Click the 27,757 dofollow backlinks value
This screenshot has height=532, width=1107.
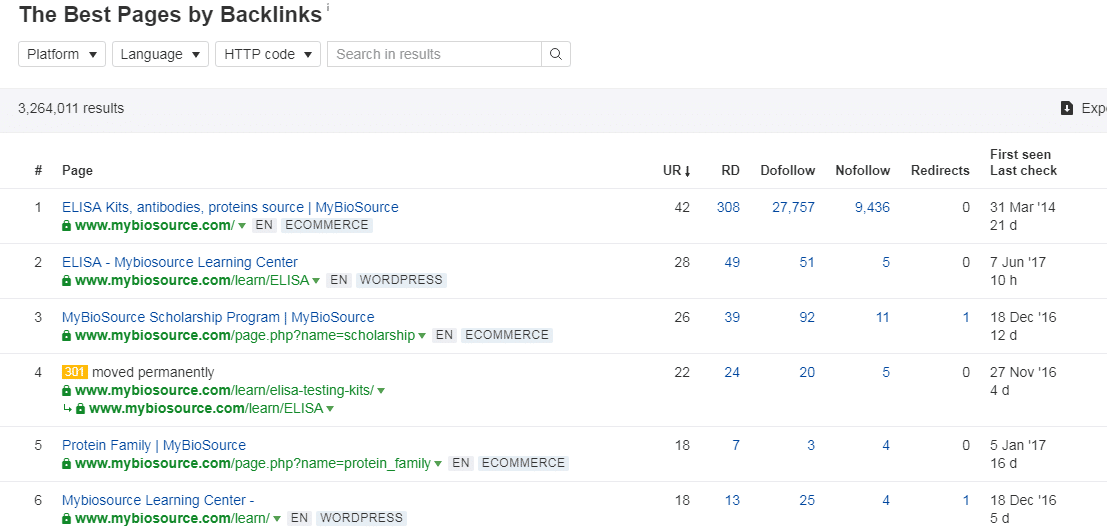pos(793,207)
